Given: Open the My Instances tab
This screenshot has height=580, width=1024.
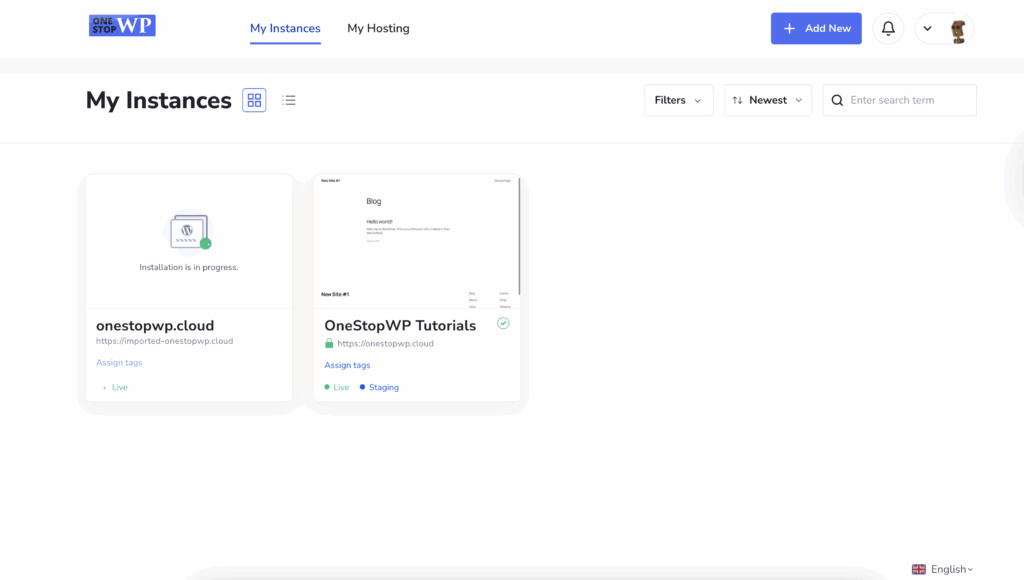Looking at the screenshot, I should click(285, 28).
